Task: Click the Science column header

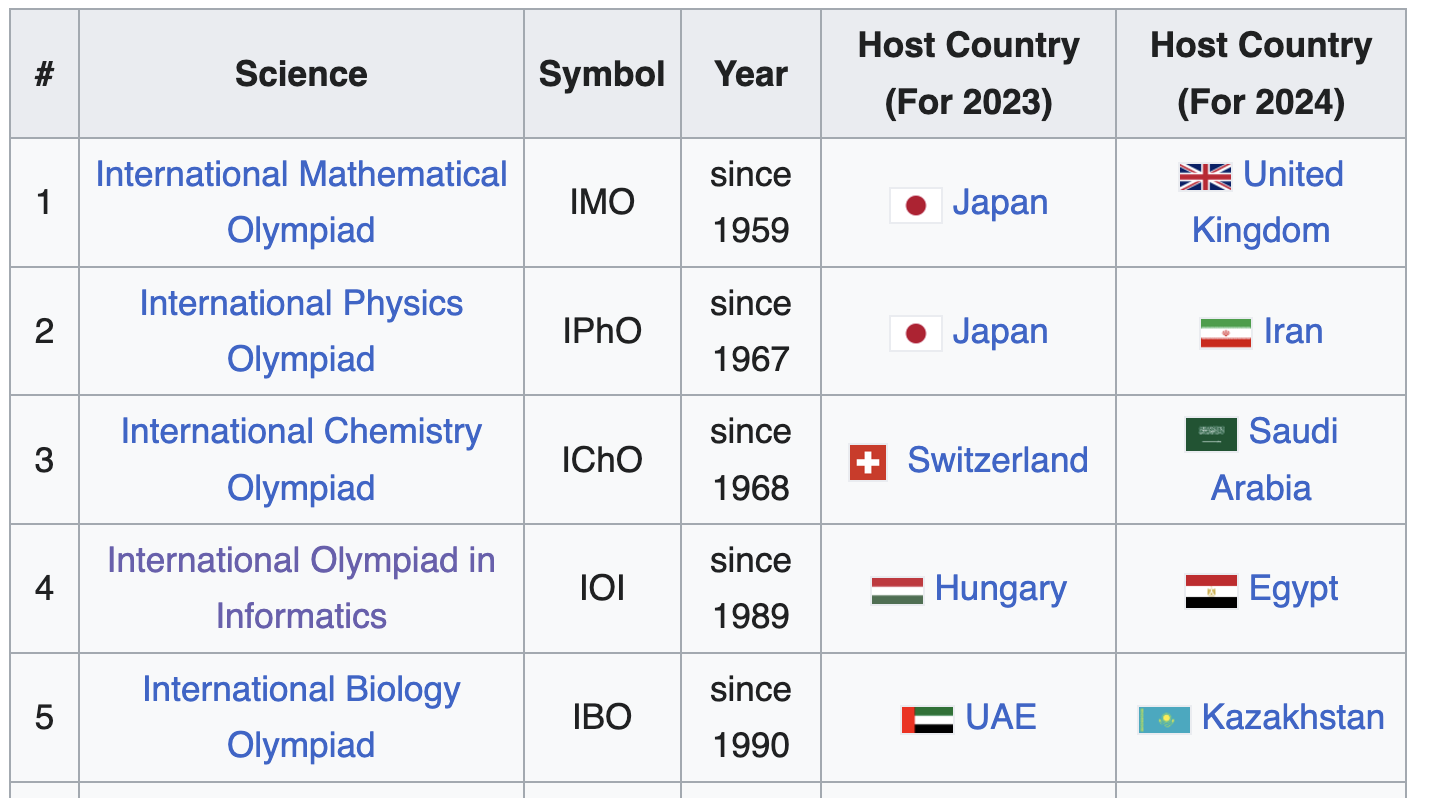Action: point(301,74)
